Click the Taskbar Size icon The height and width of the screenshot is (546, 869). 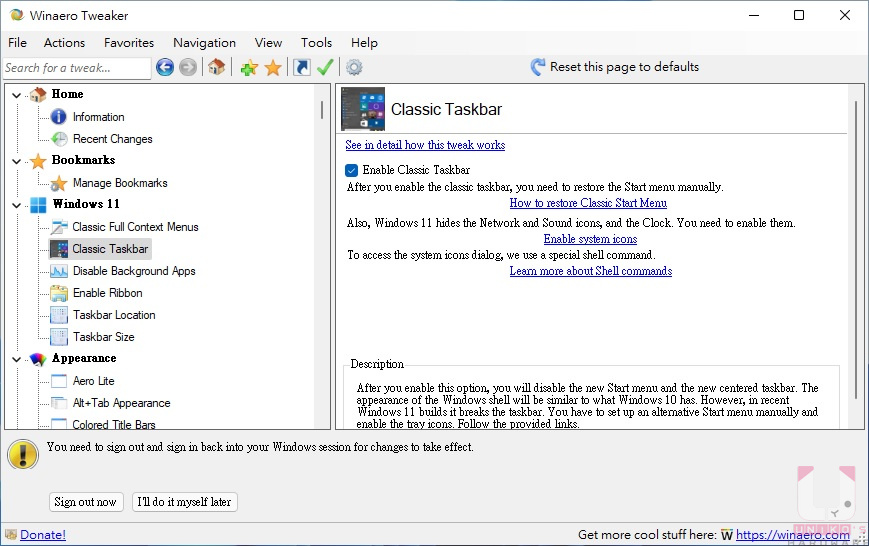59,337
